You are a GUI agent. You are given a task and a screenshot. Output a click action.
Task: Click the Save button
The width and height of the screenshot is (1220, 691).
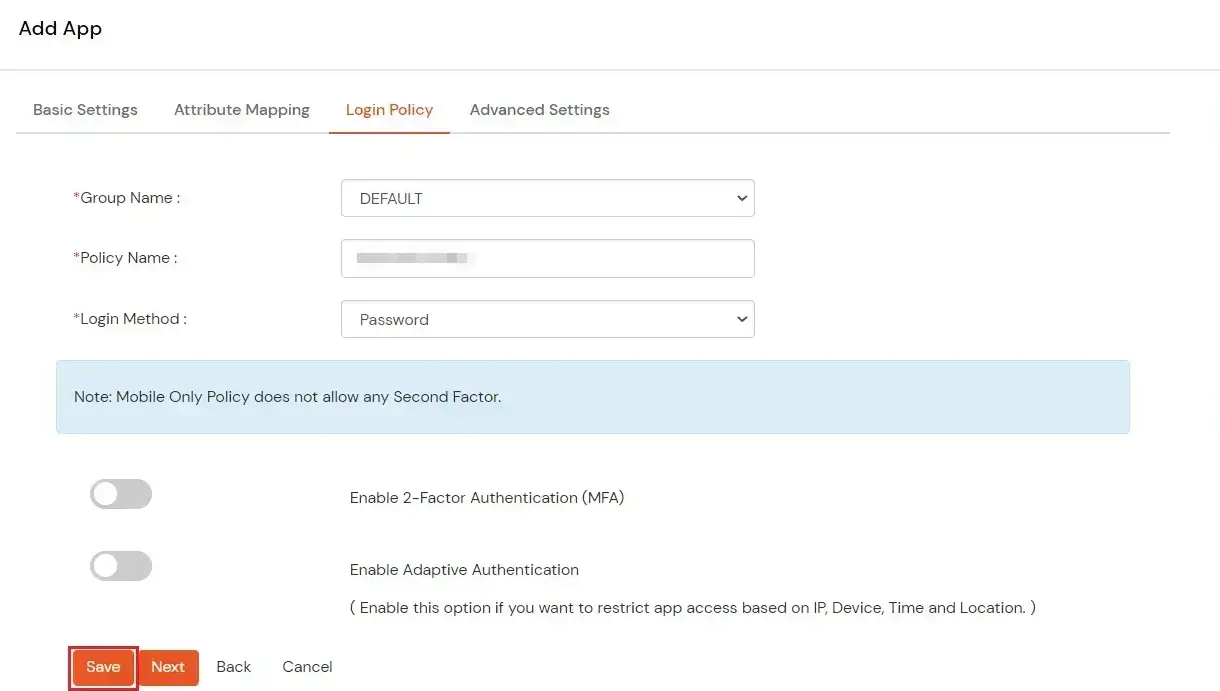pyautogui.click(x=103, y=667)
